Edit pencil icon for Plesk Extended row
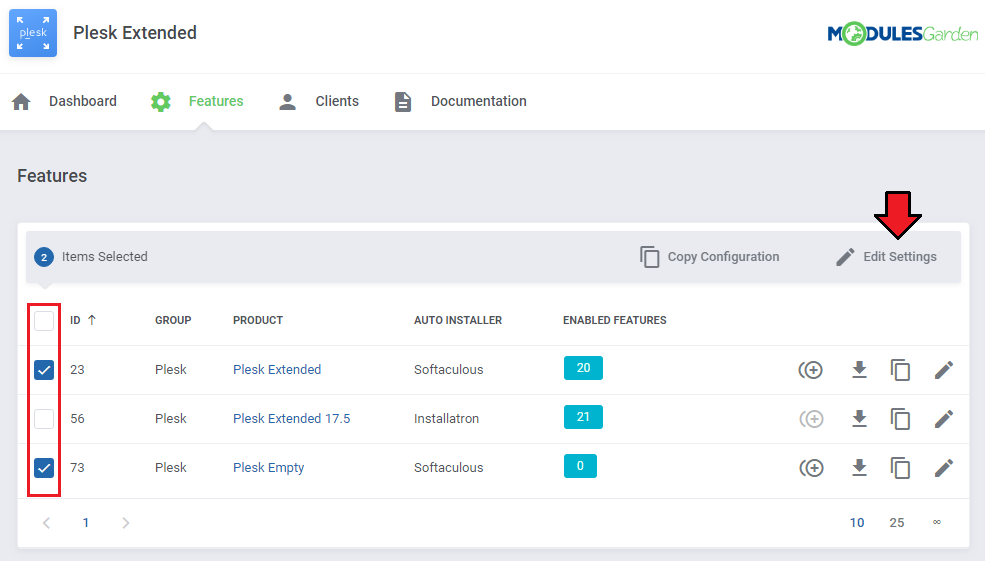The width and height of the screenshot is (985, 561). point(944,370)
